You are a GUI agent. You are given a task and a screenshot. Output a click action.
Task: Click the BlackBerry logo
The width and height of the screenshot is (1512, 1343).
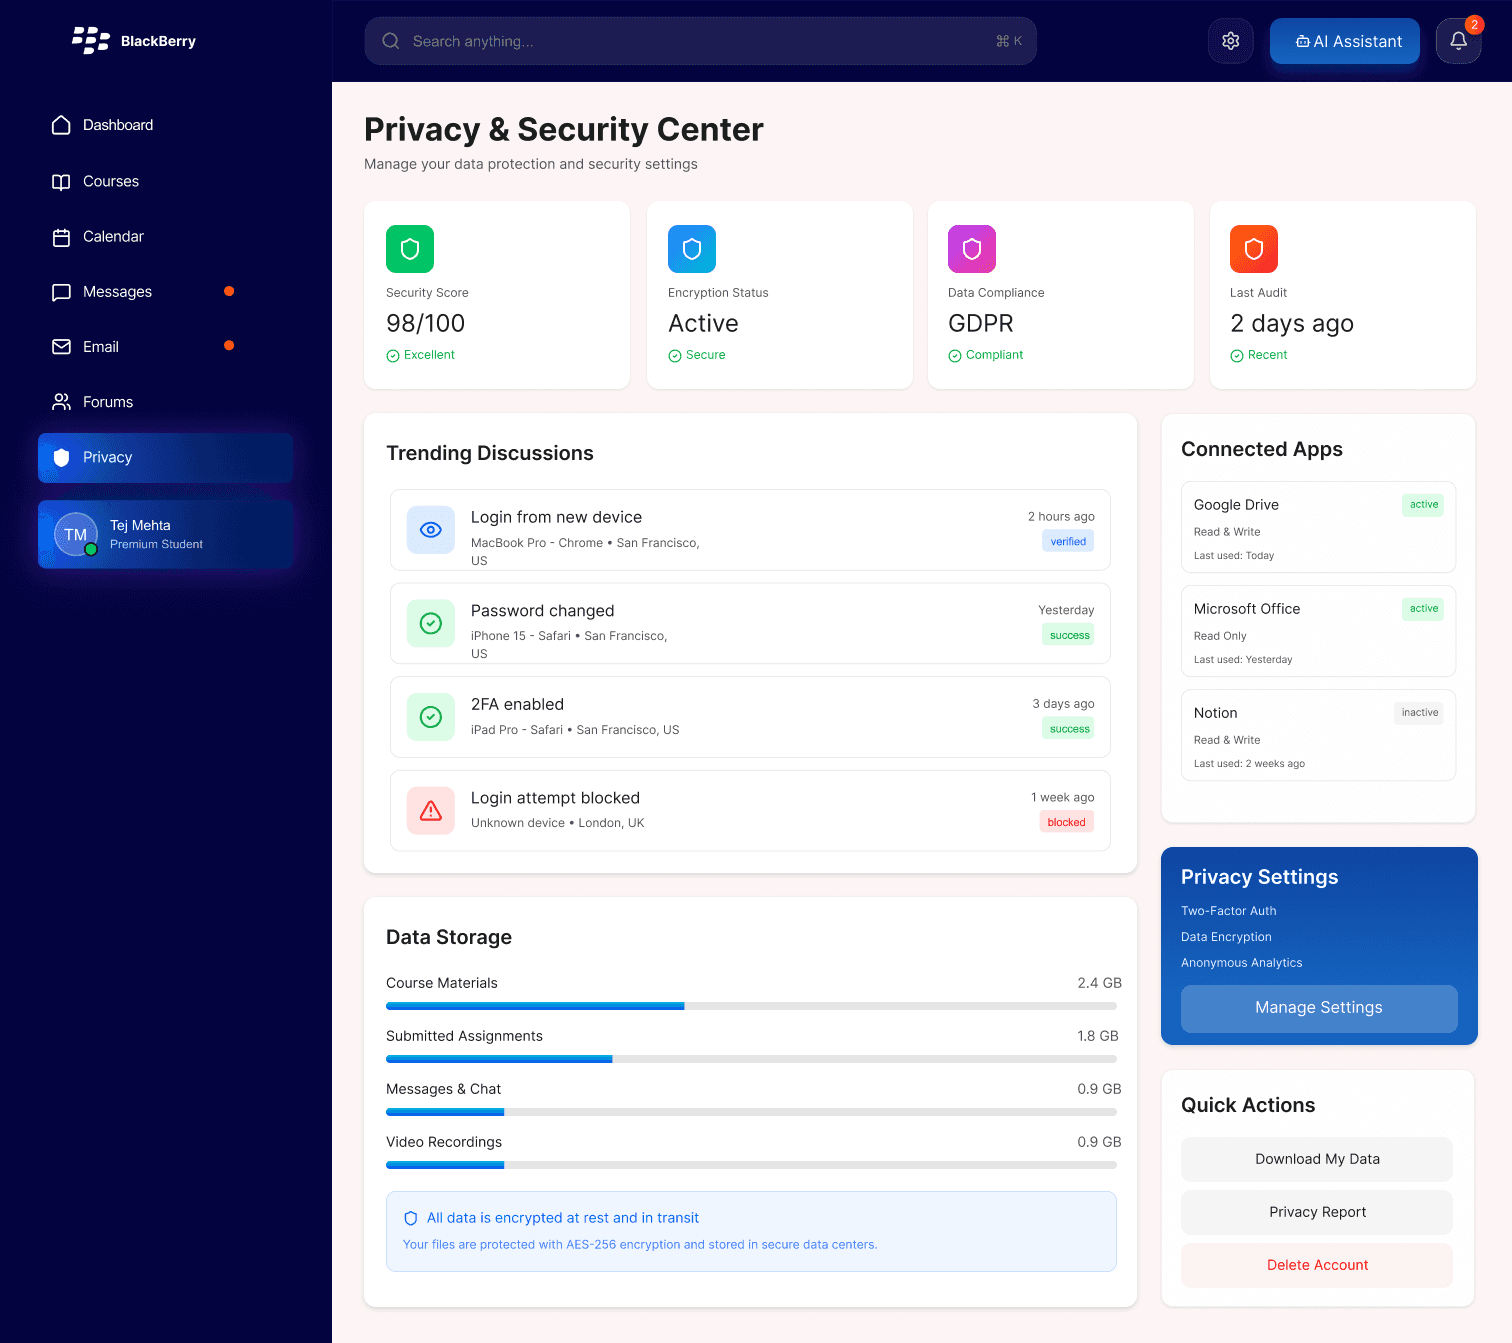[91, 40]
